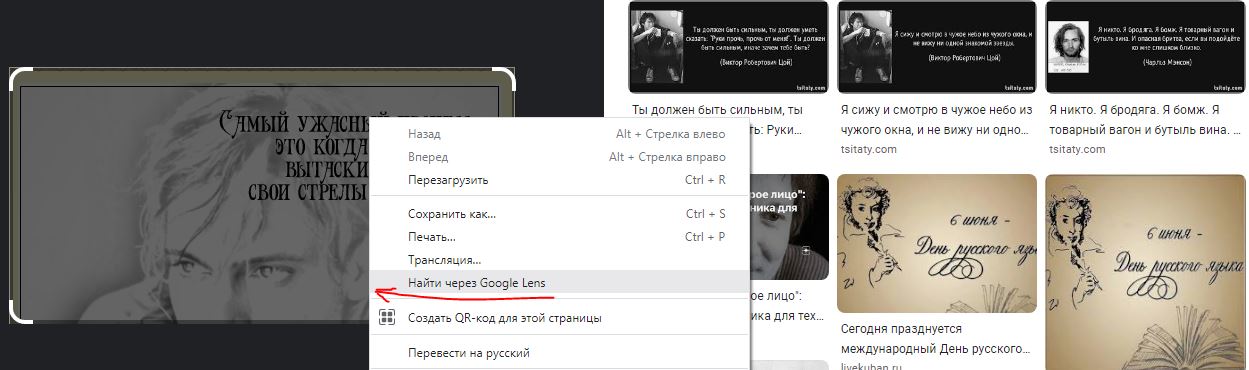Open the 'Ты должен быть сильным' quote thumbnail
Screen dimensions: 1249x370
click(x=728, y=46)
